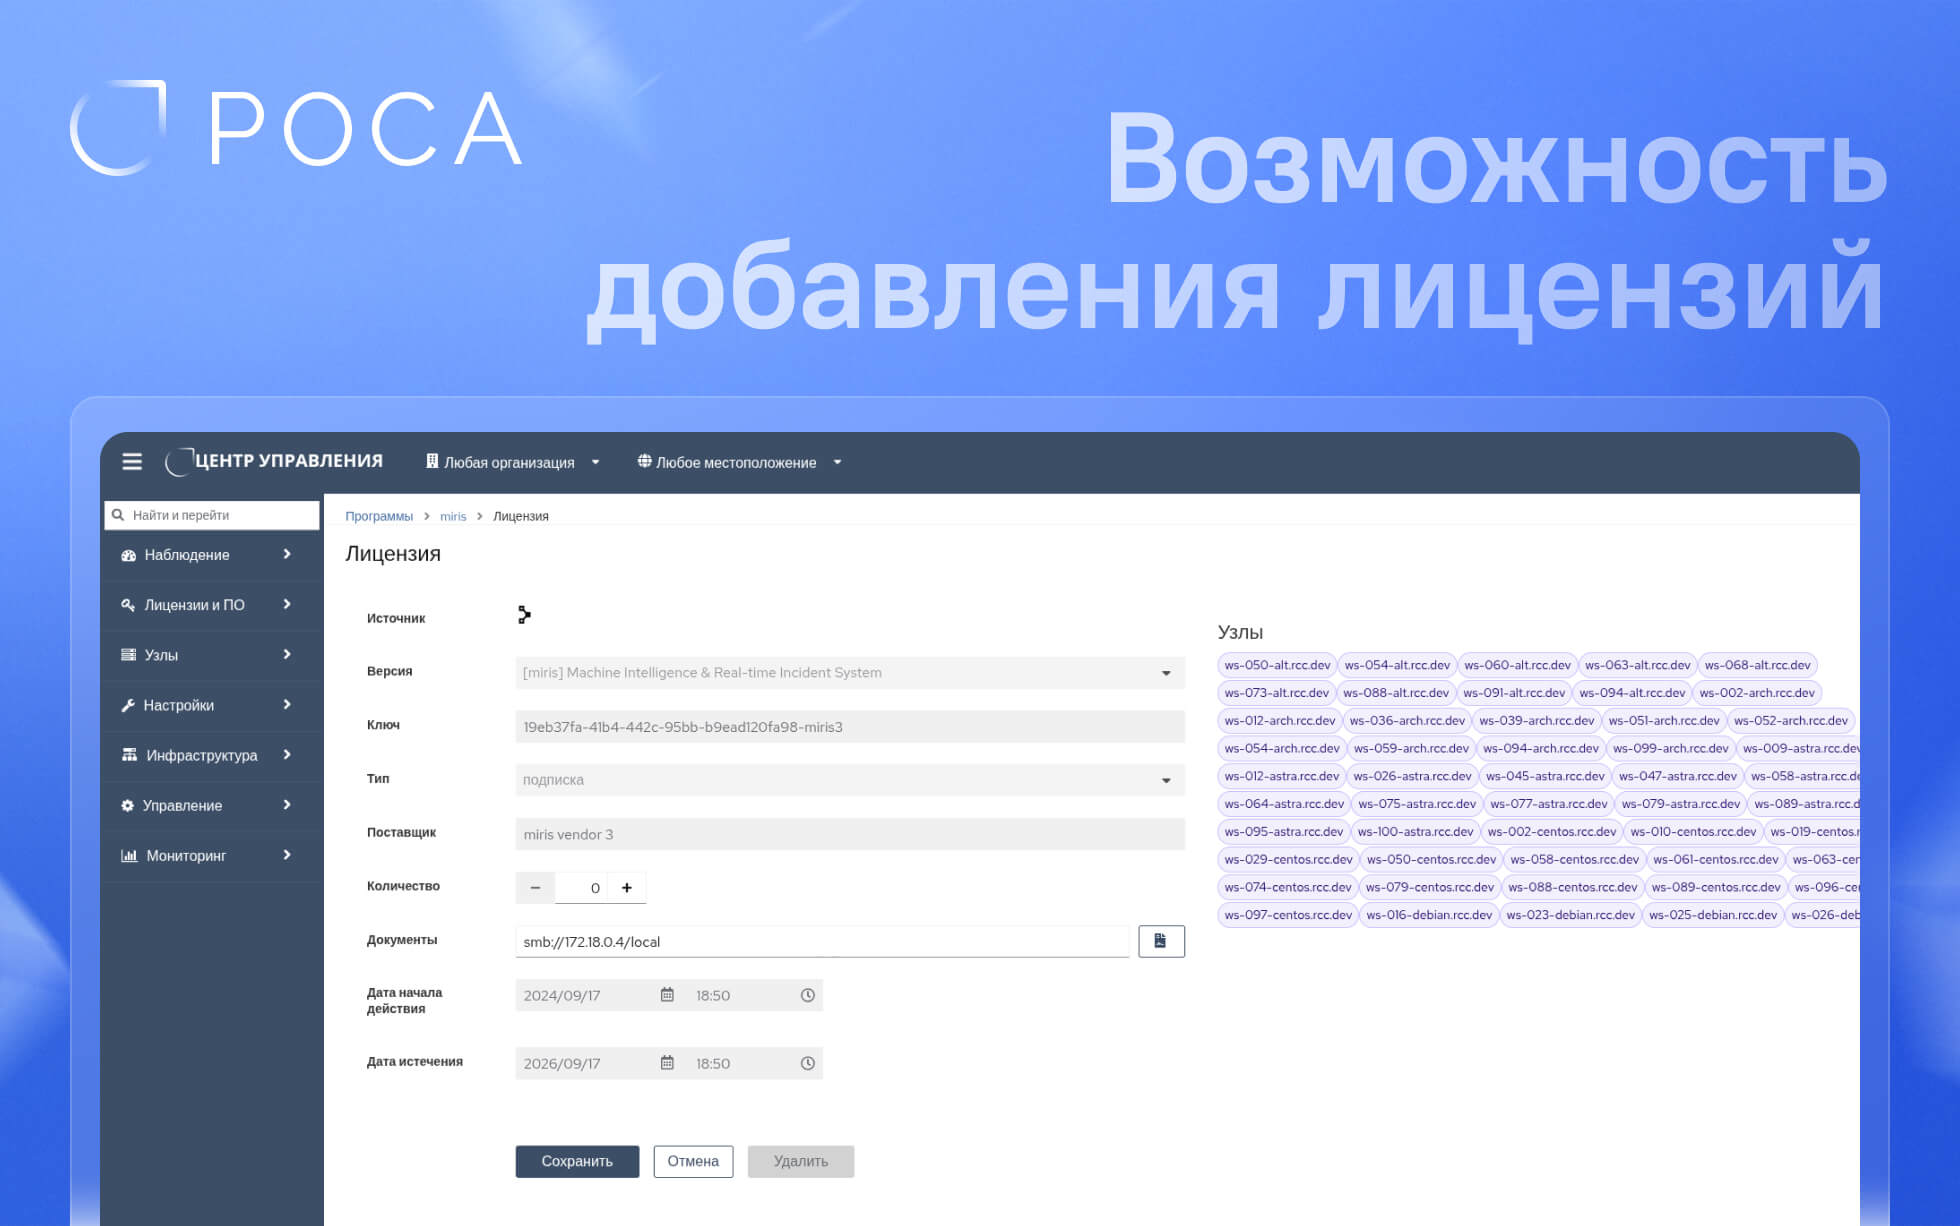Click the ws-050-alt.rcc.dev node tag

(1277, 665)
